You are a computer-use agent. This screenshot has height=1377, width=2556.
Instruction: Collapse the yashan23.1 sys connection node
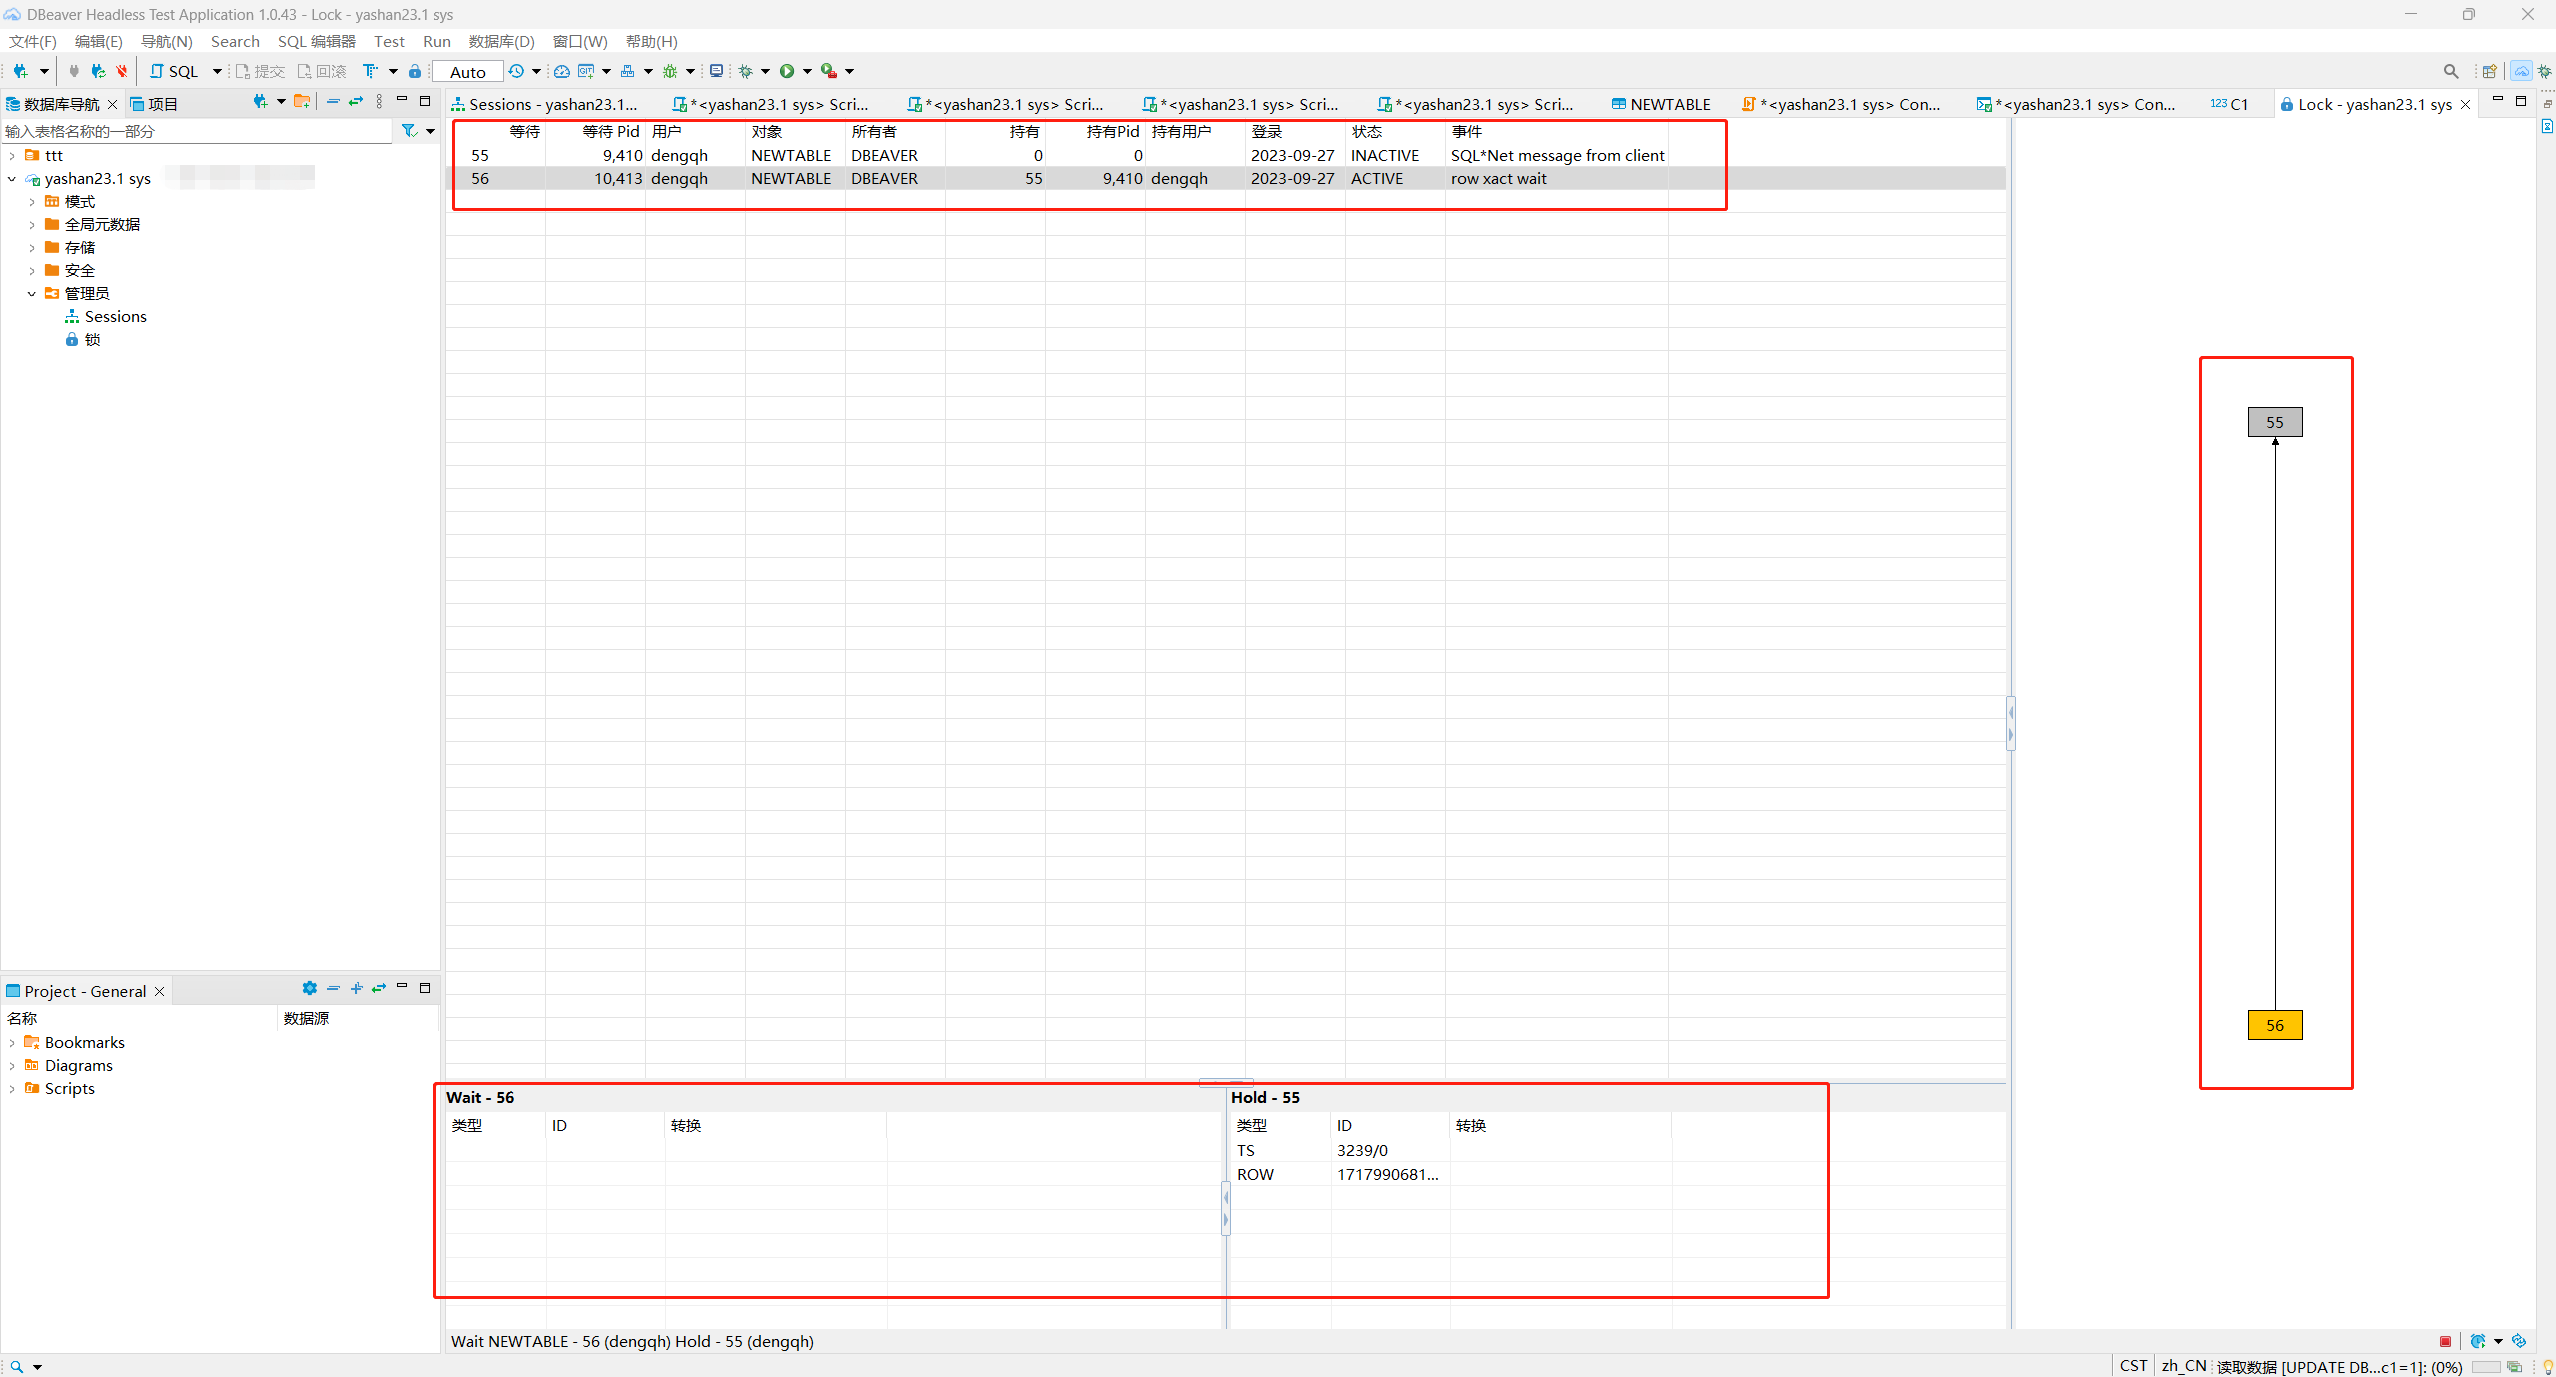click(12, 178)
